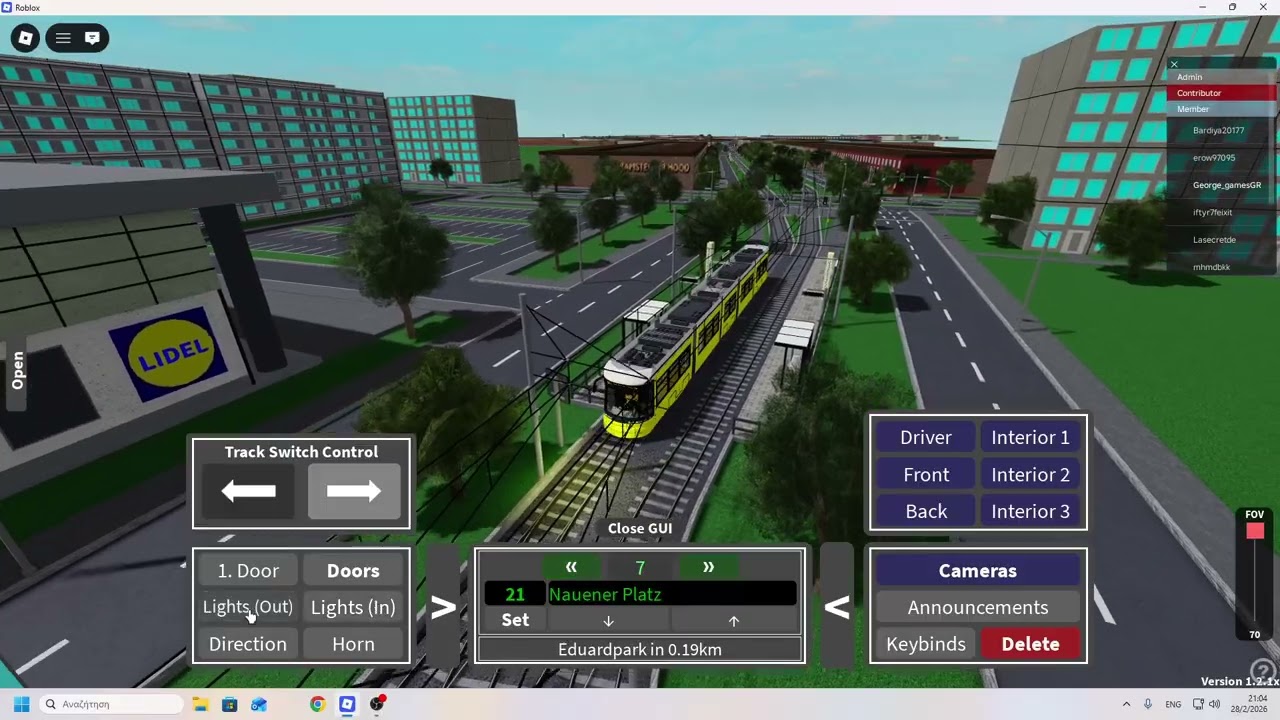Select the Driver camera view

[x=926, y=437]
